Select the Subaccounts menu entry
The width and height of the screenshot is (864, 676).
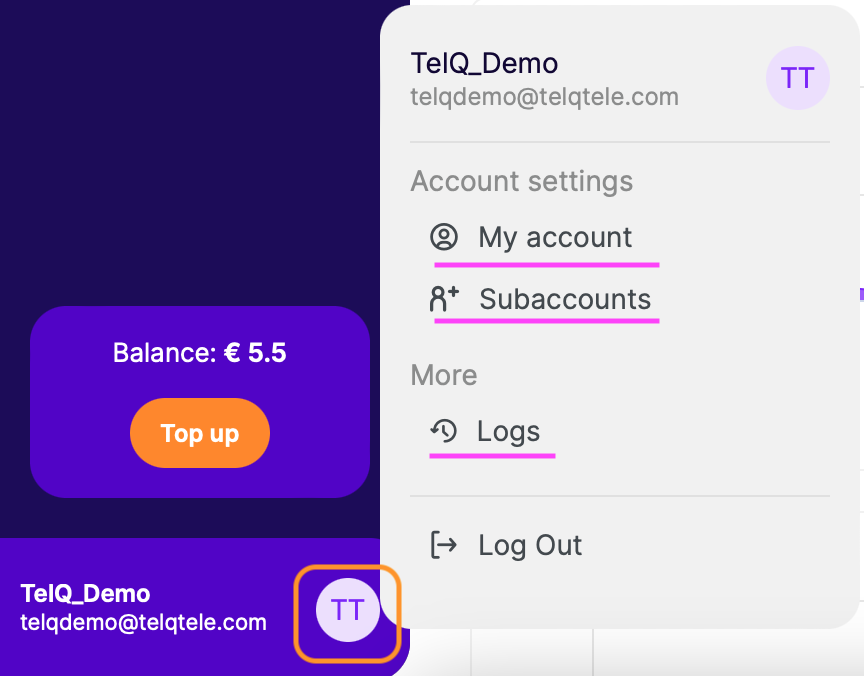click(x=565, y=299)
